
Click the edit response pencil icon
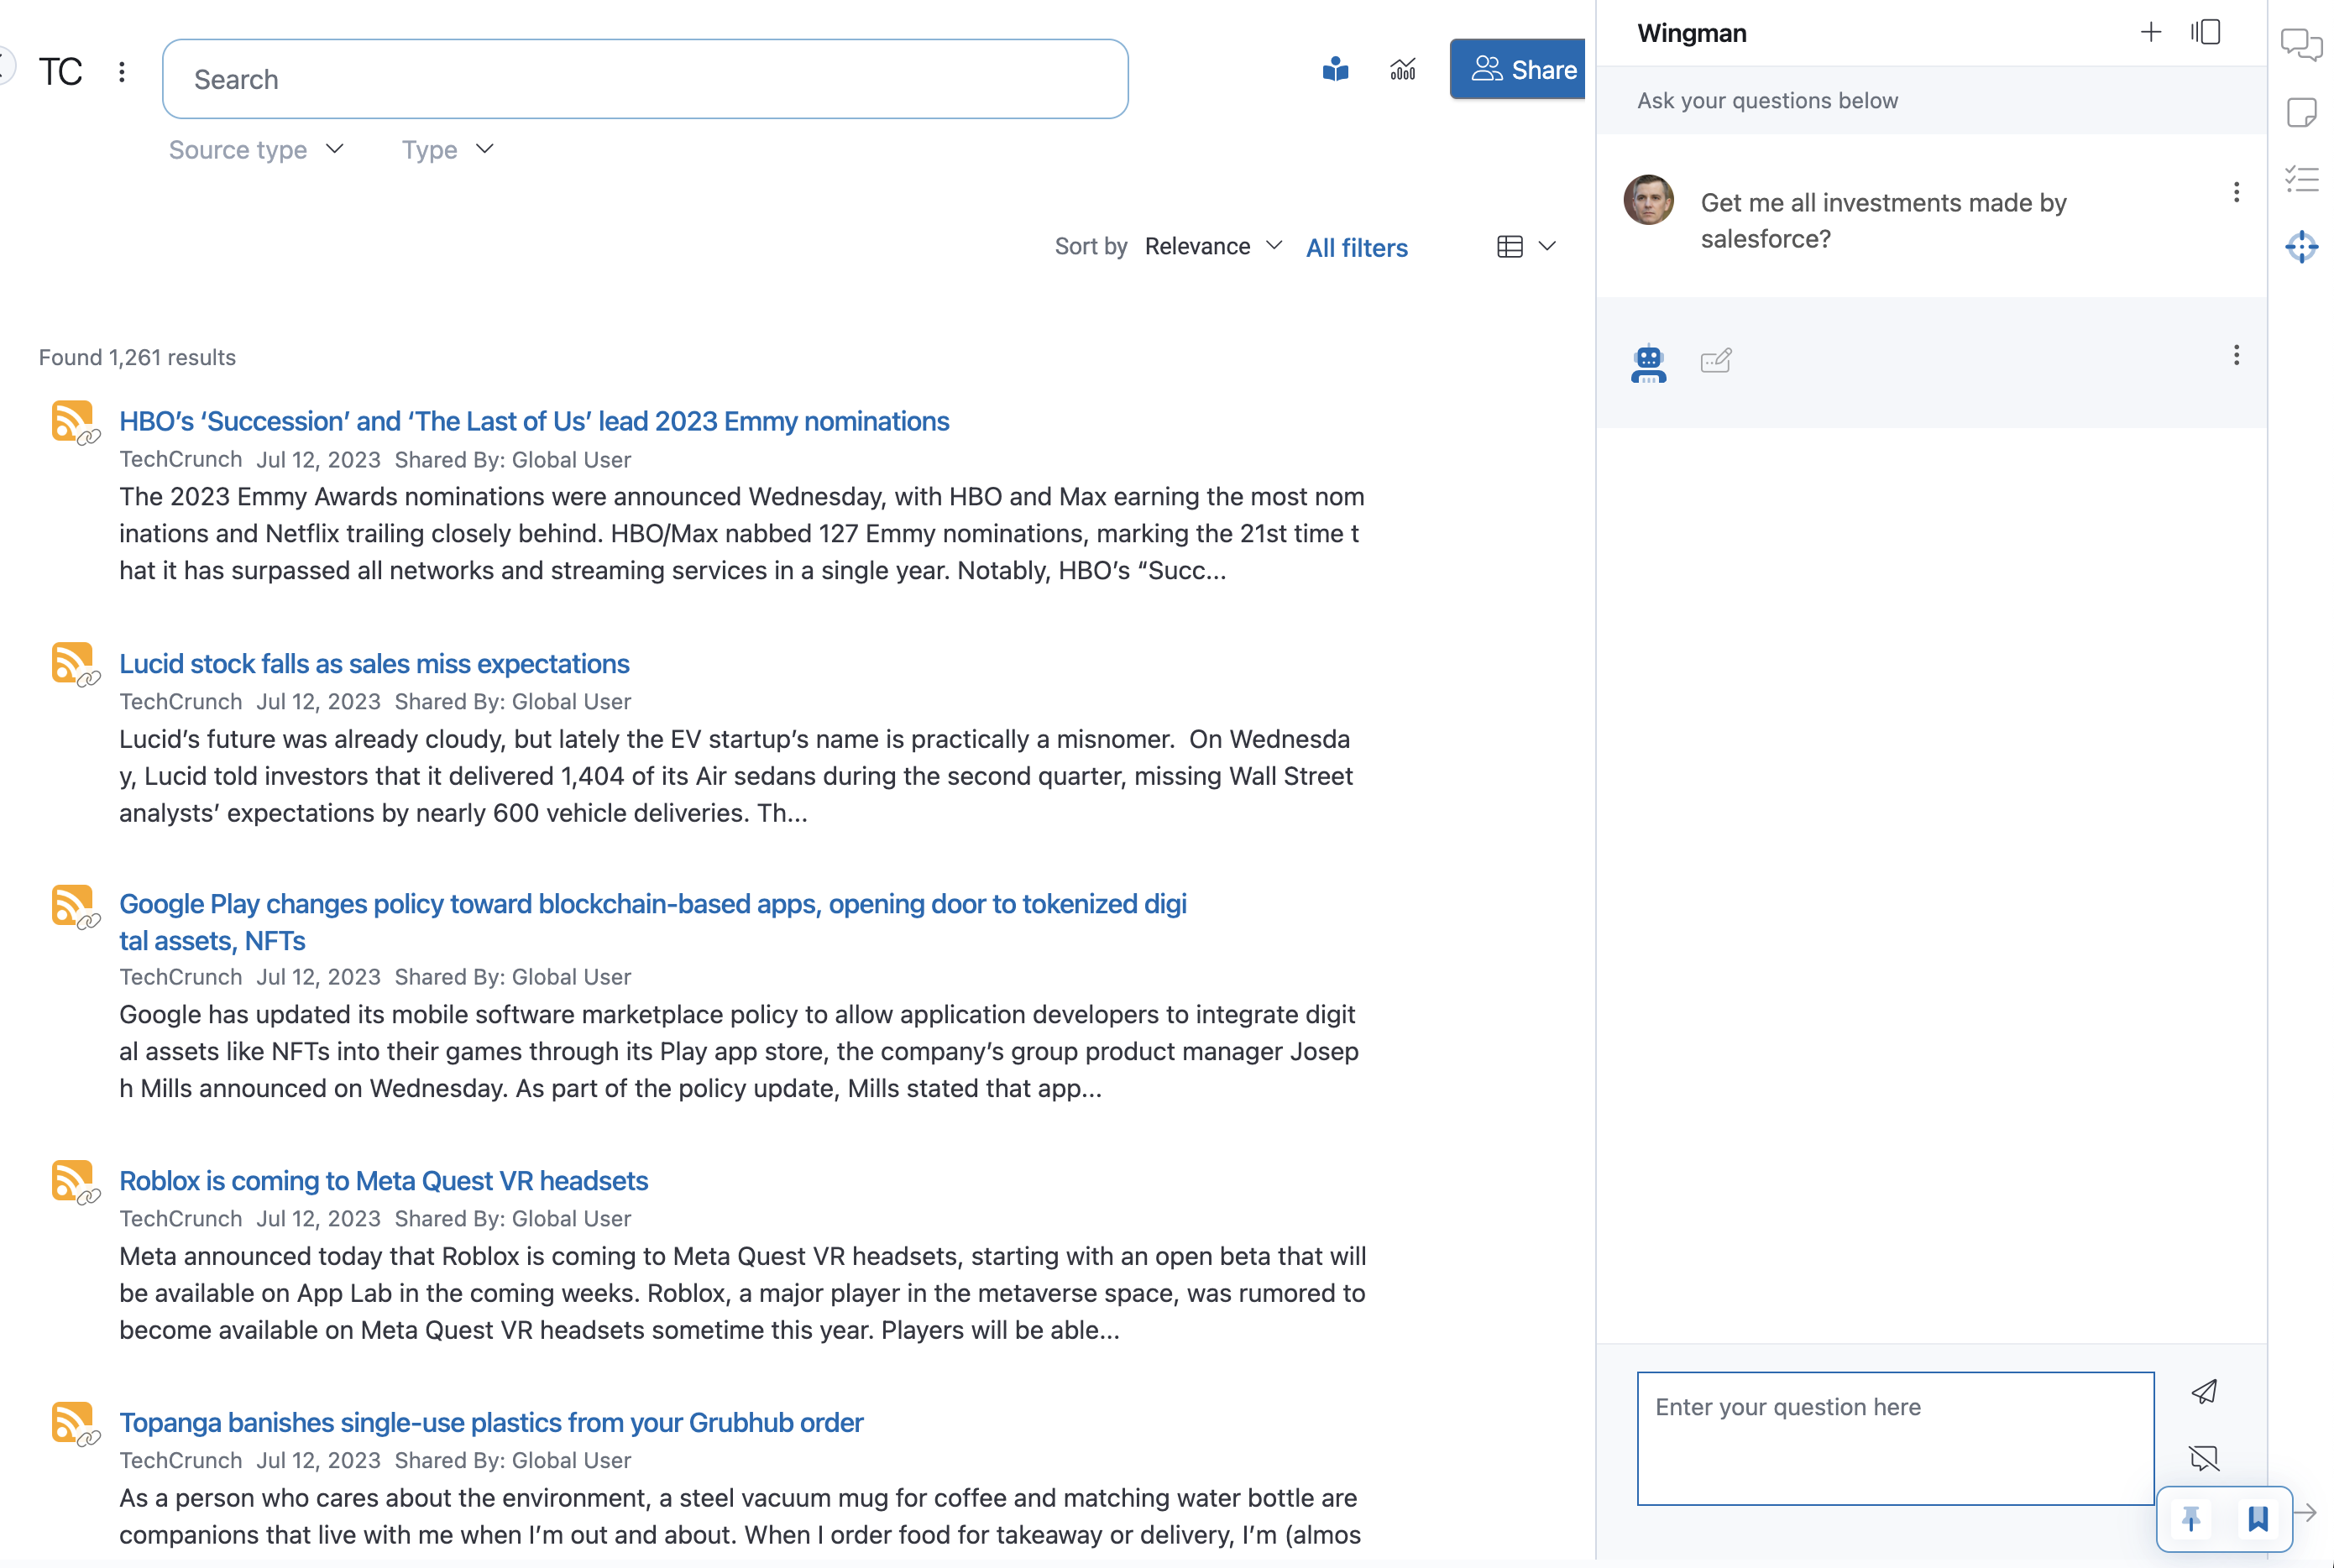1716,360
